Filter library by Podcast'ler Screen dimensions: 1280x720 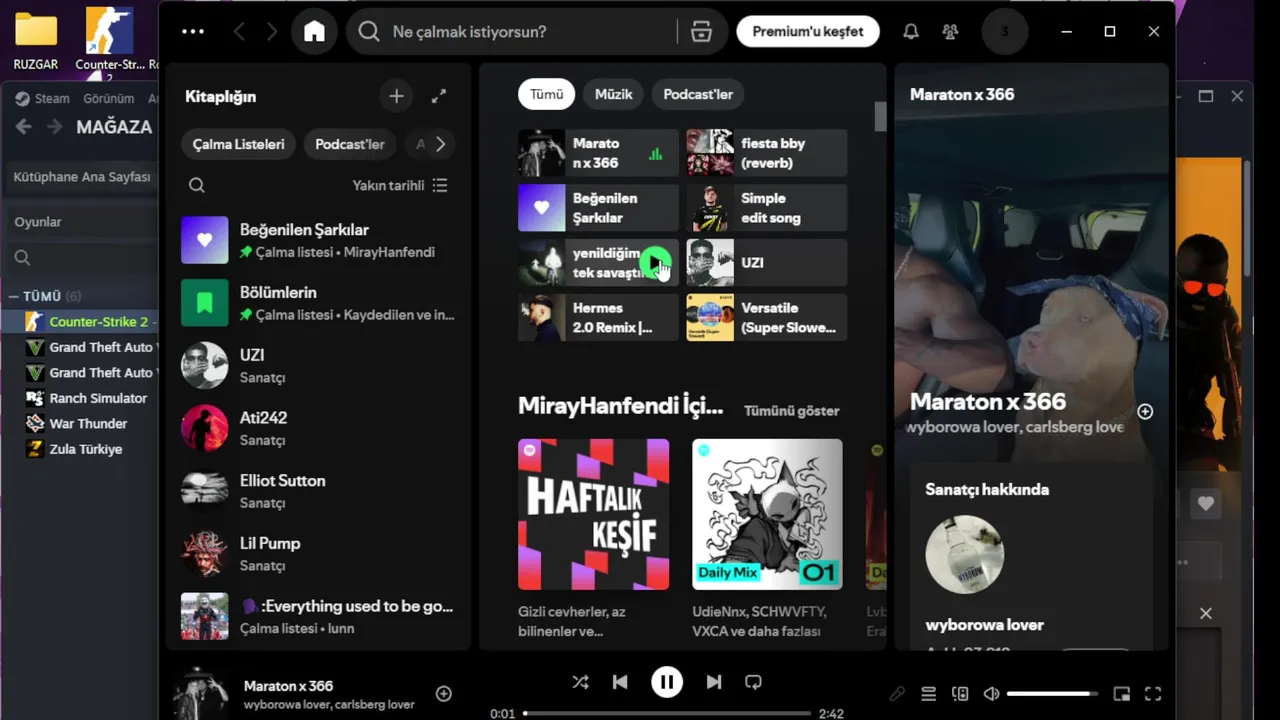(x=350, y=144)
